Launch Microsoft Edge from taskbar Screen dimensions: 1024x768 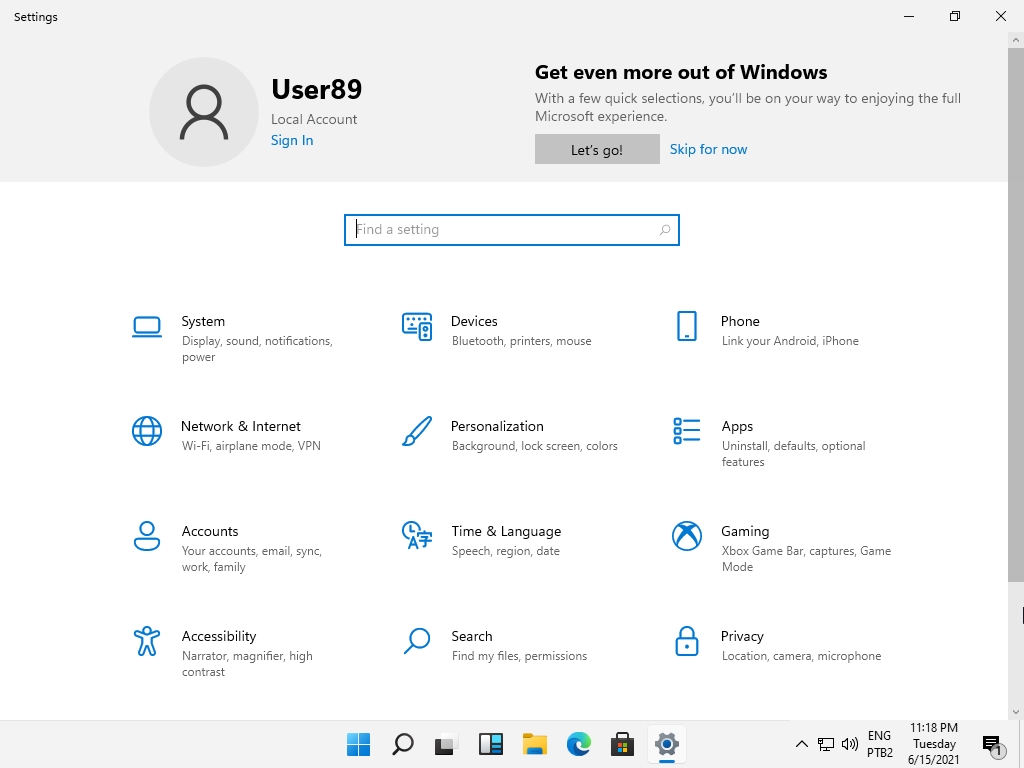click(x=579, y=744)
